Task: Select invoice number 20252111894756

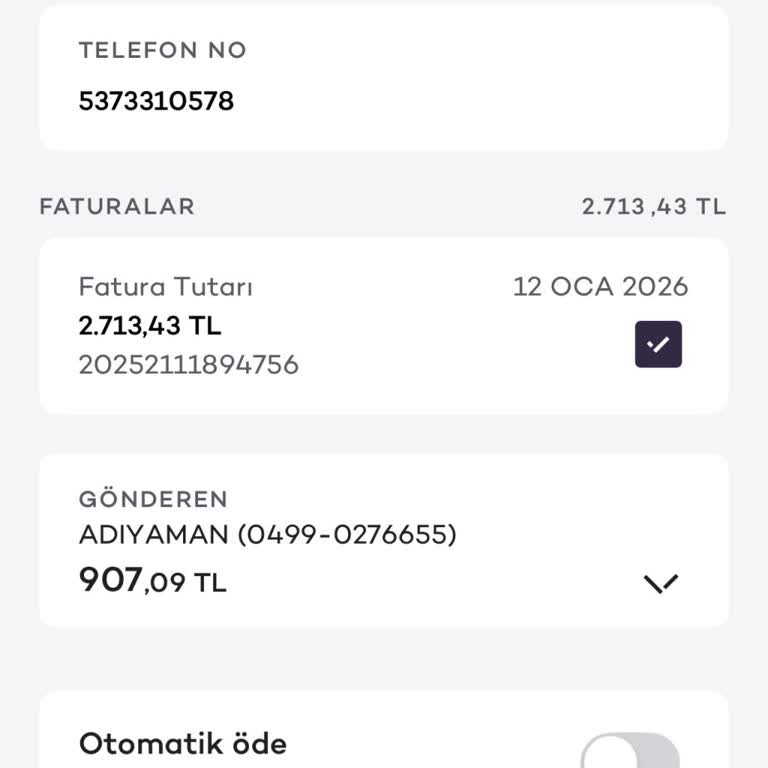Action: pos(189,364)
